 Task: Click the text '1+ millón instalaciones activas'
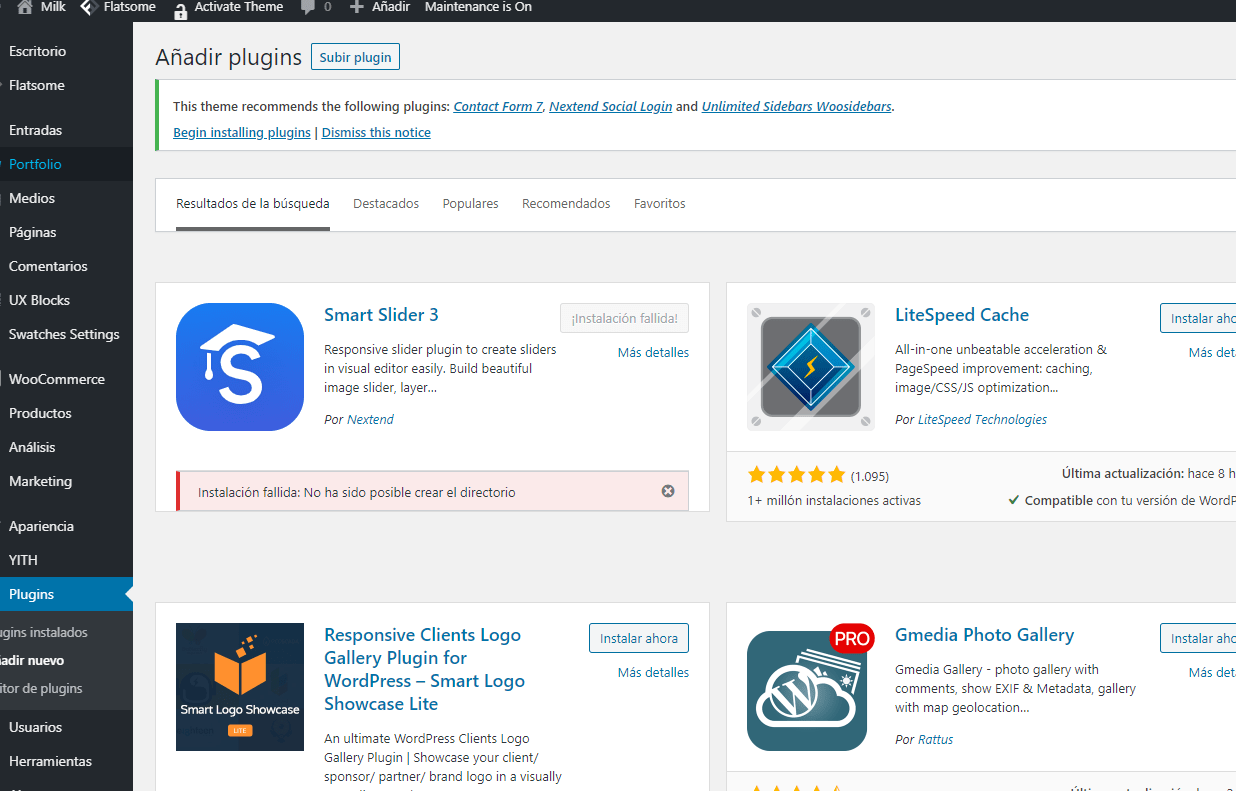point(834,500)
